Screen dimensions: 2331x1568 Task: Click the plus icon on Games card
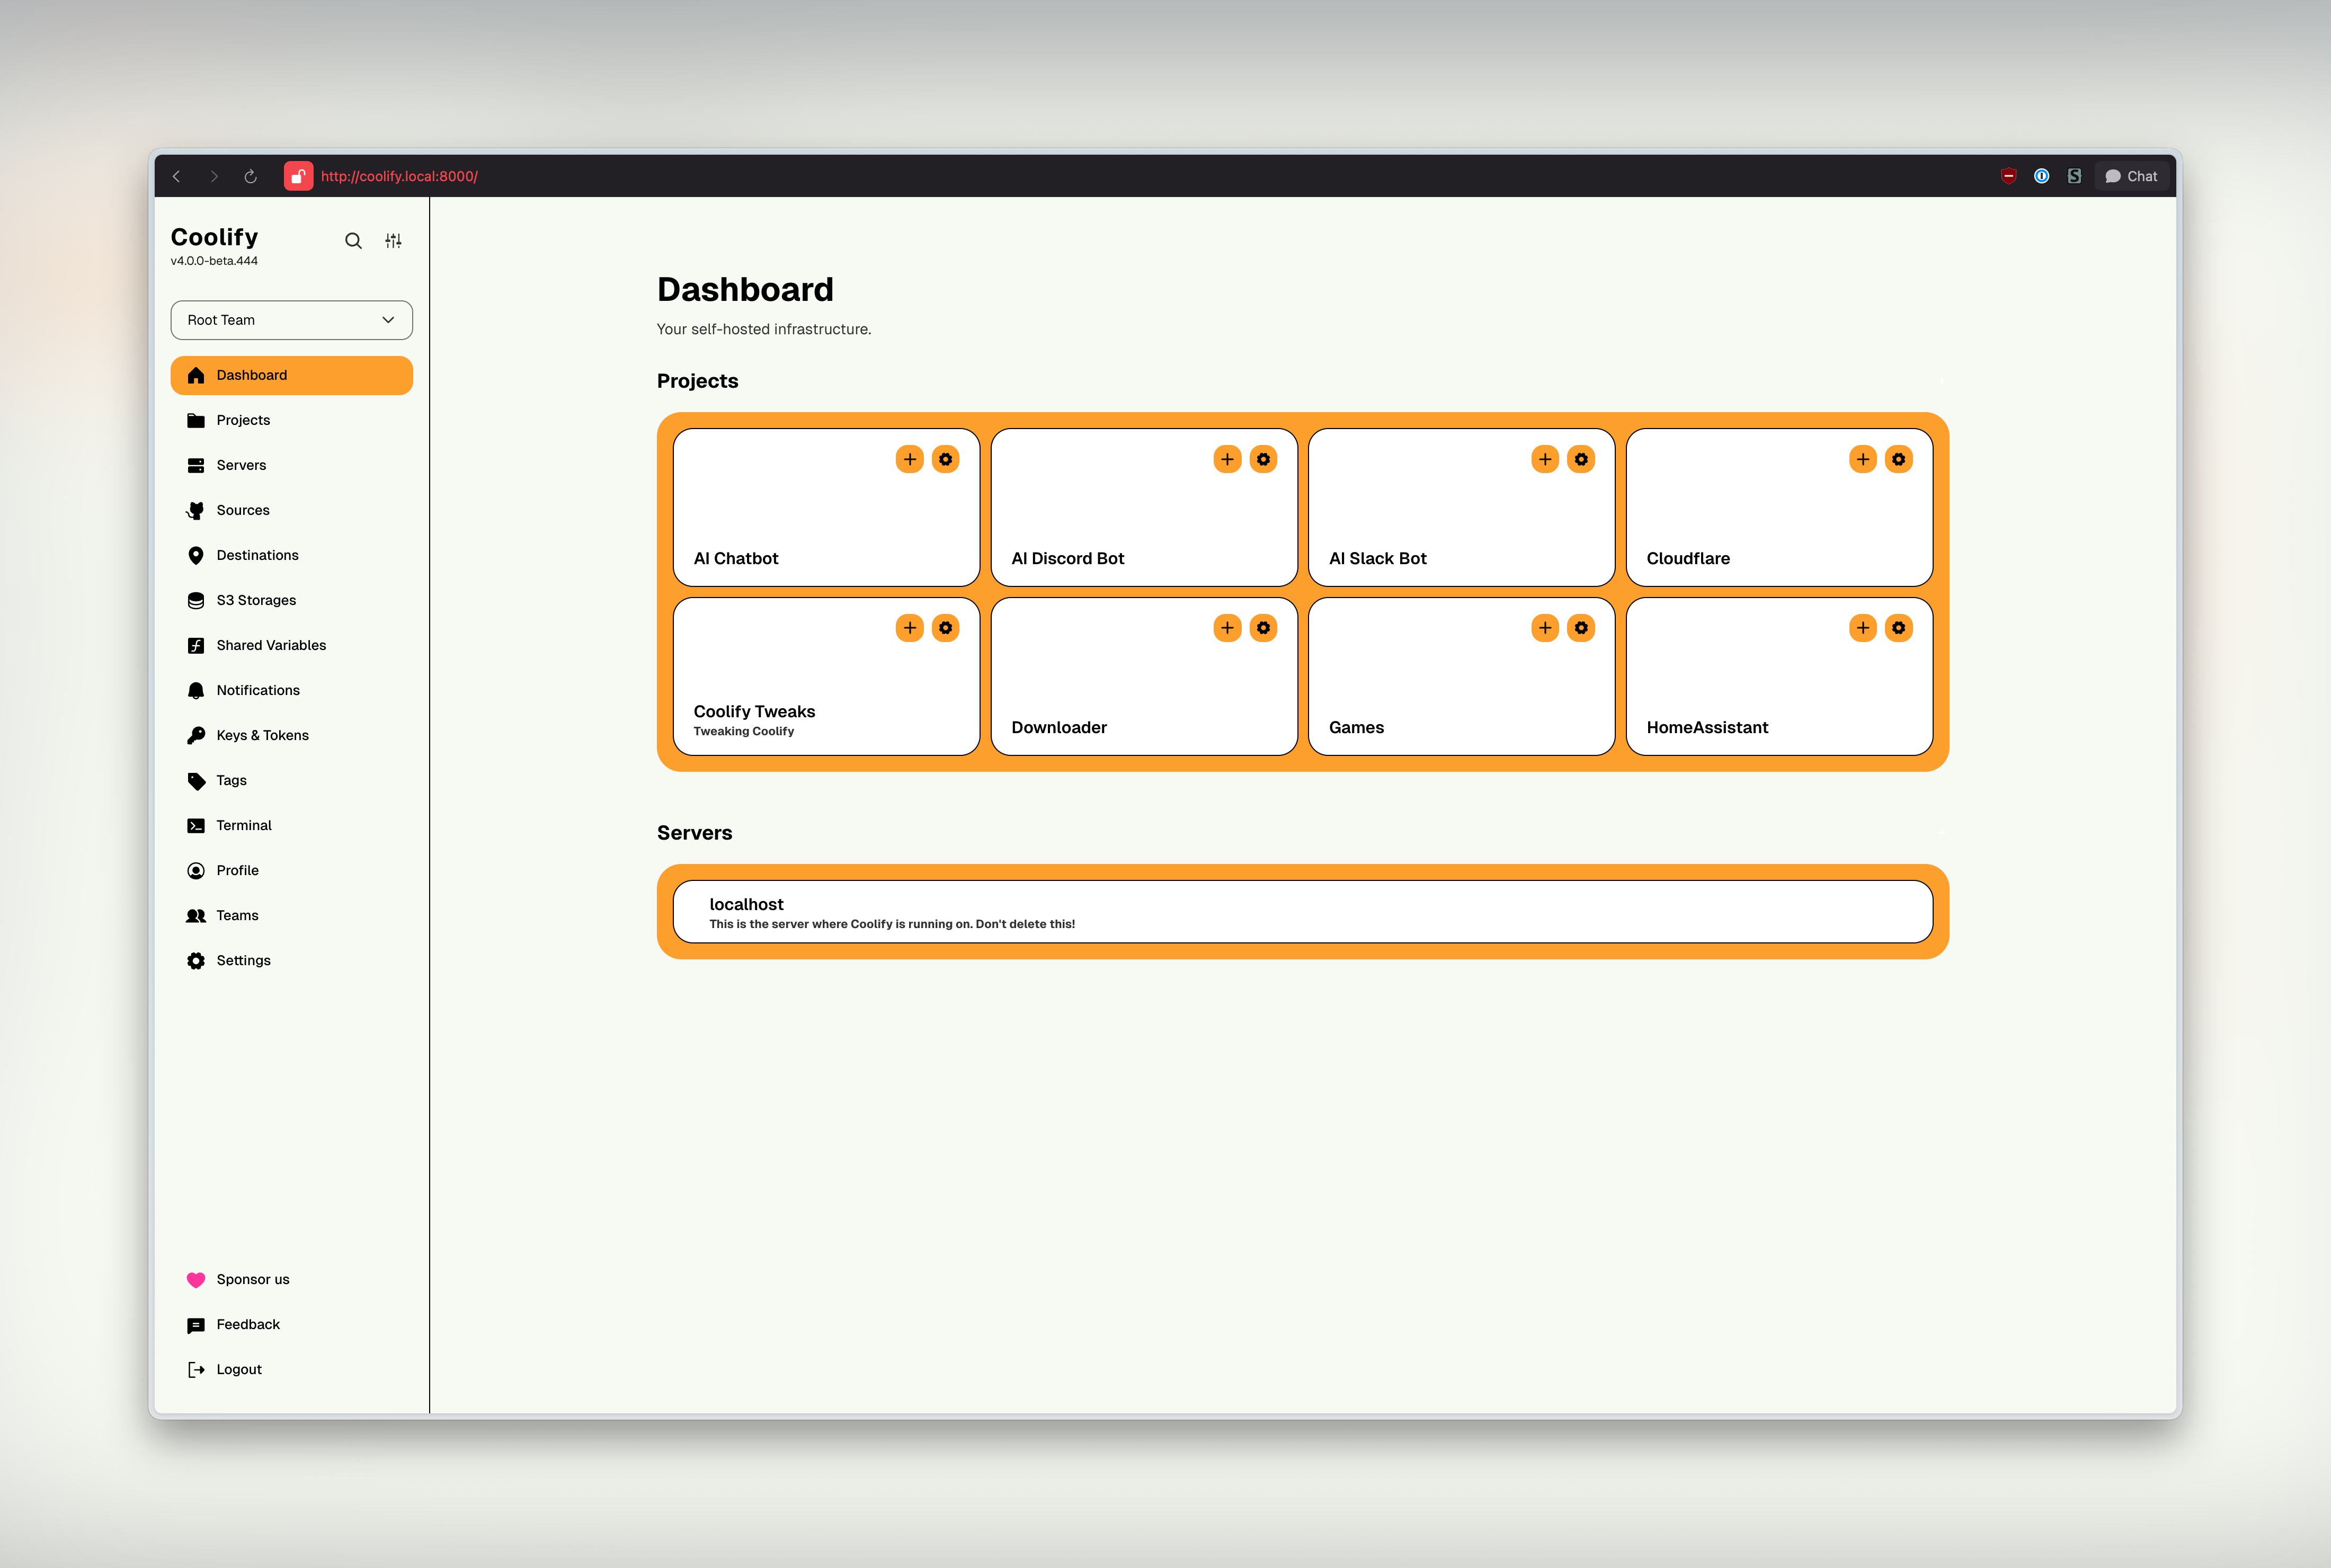point(1544,628)
